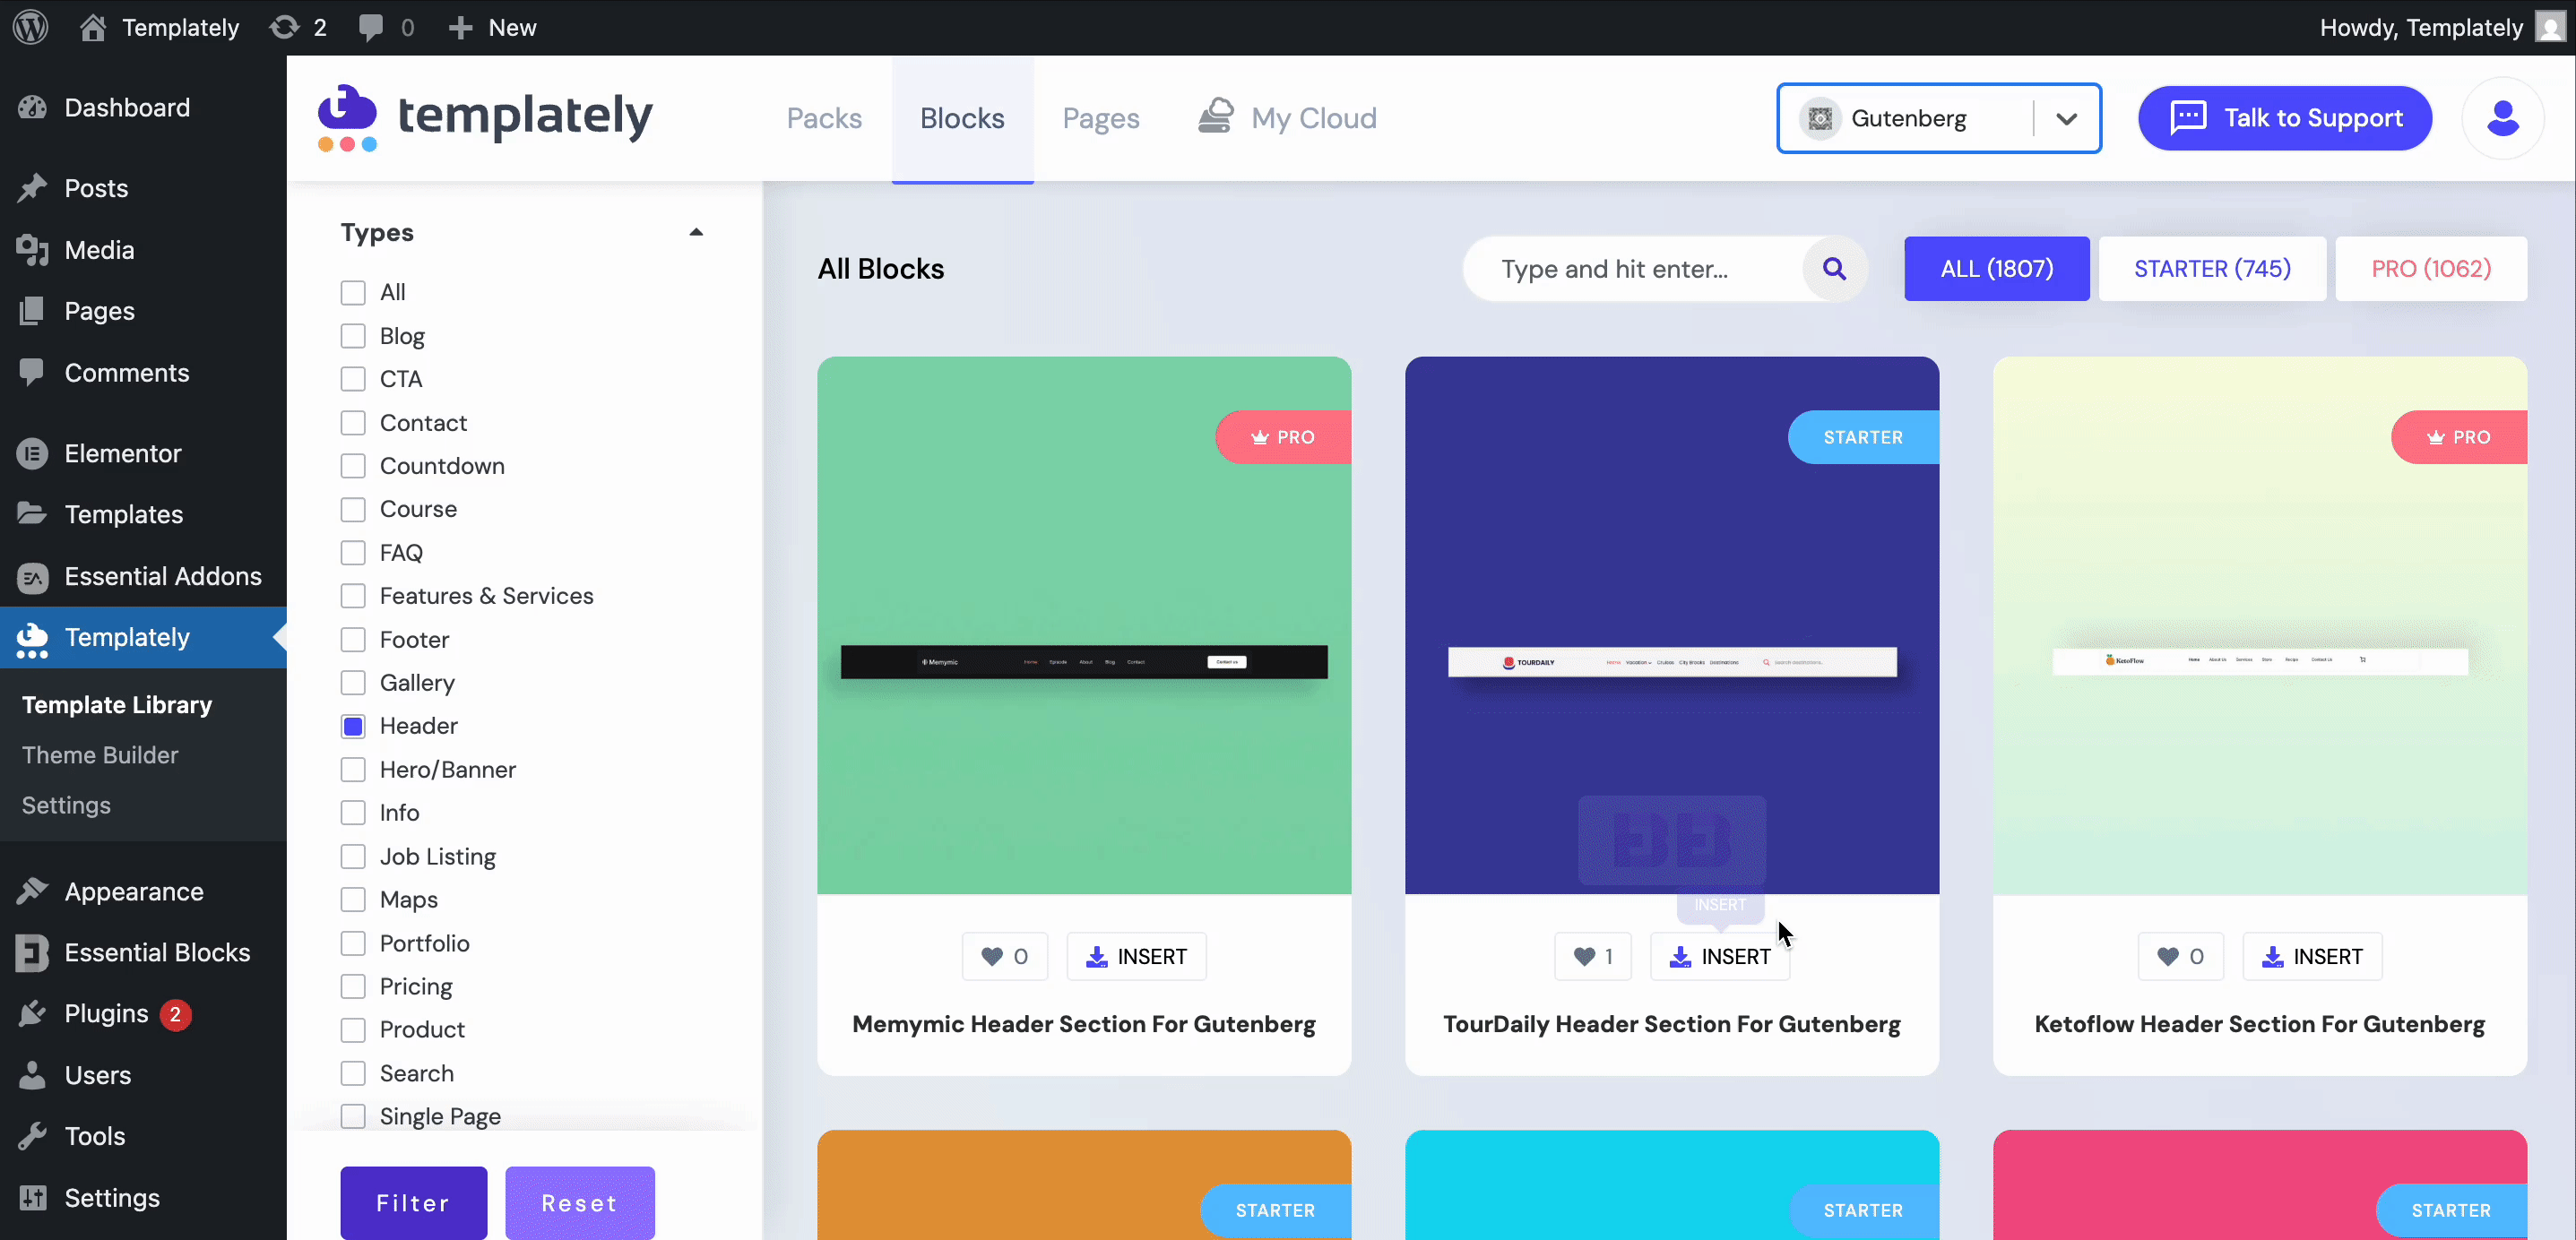Collapse the Types filter section arrow
The width and height of the screenshot is (2576, 1240).
click(x=696, y=232)
